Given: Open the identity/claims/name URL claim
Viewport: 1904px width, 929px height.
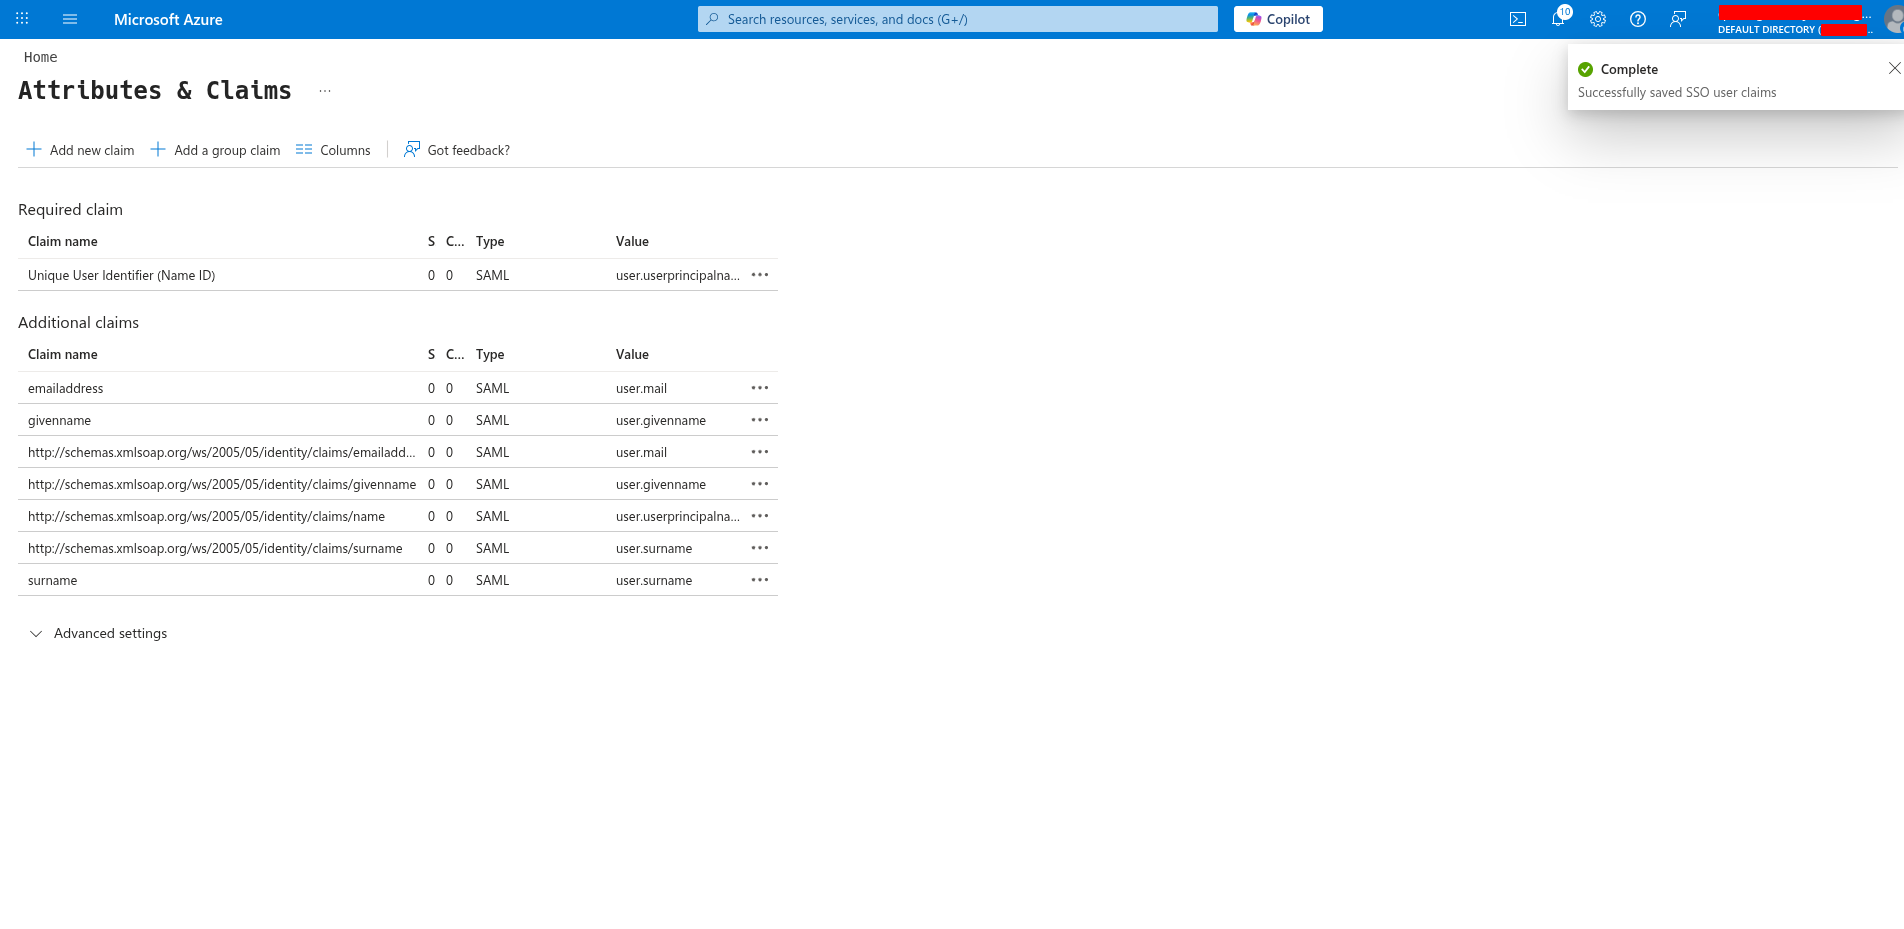Looking at the screenshot, I should 206,516.
